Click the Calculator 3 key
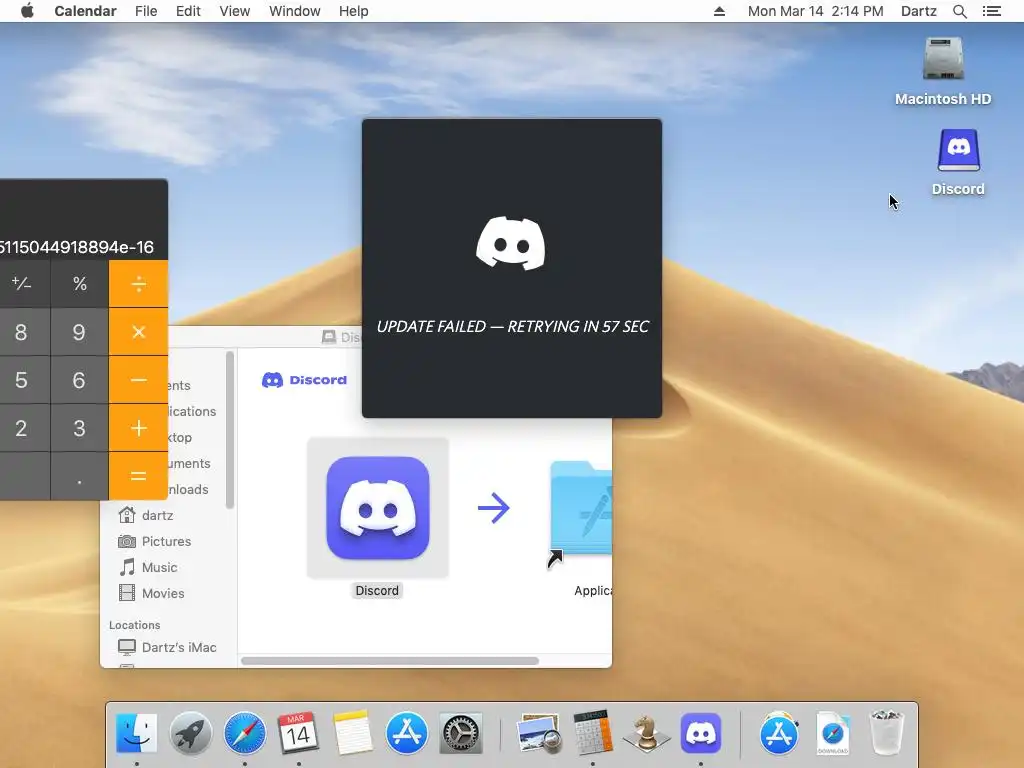Image resolution: width=1024 pixels, height=768 pixels. point(80,428)
